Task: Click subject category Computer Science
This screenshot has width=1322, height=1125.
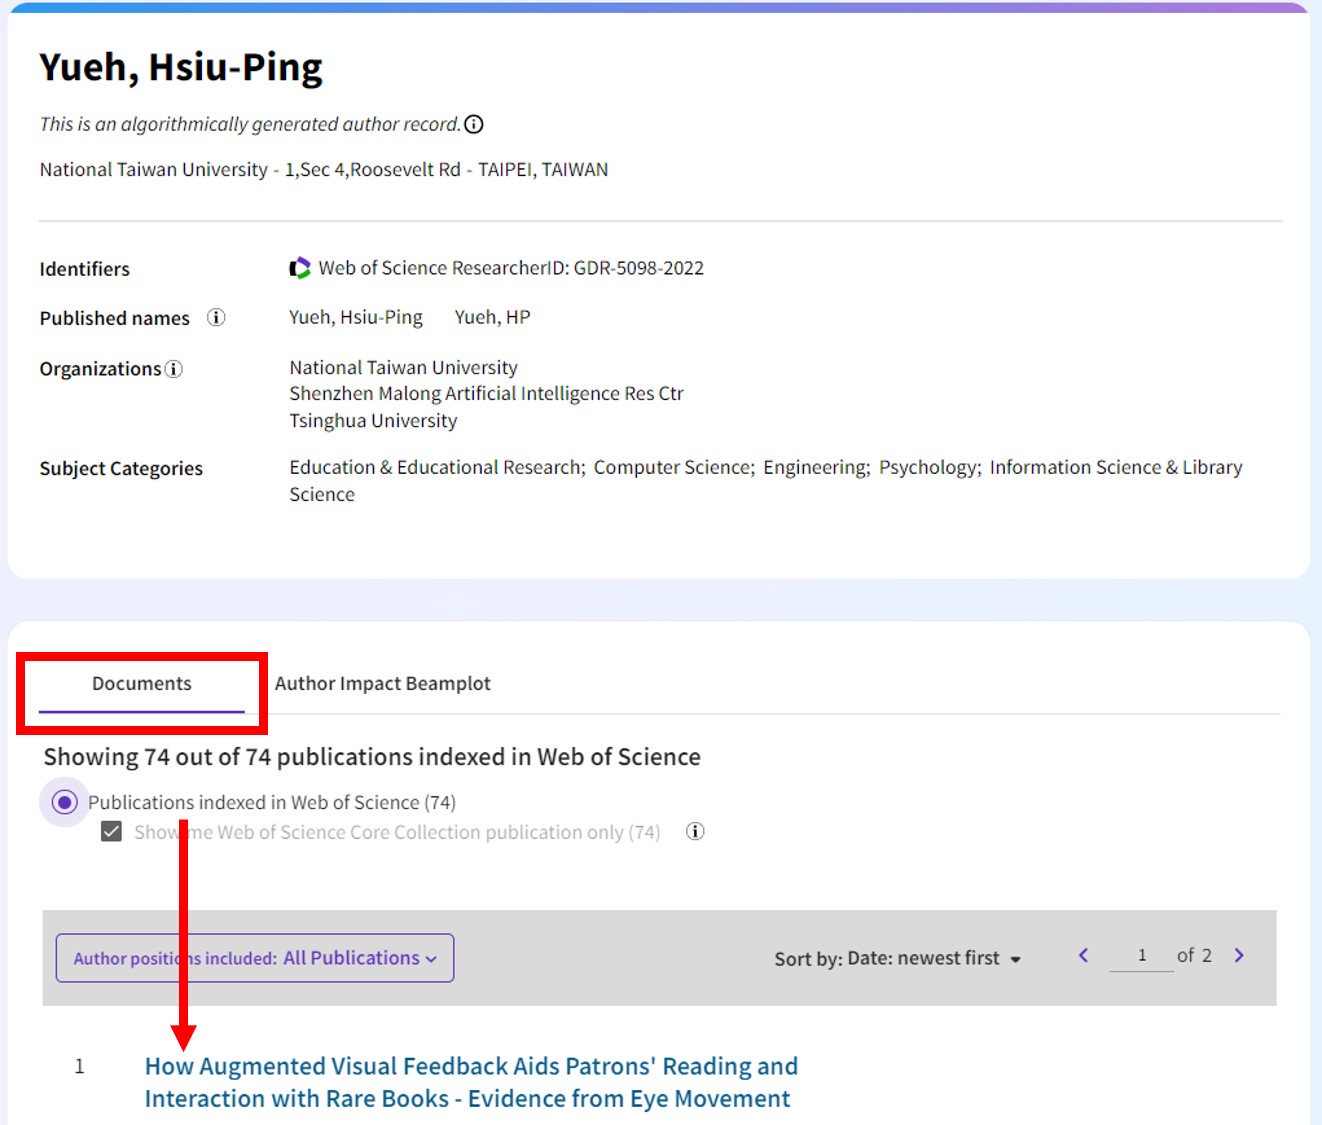Action: coord(674,467)
